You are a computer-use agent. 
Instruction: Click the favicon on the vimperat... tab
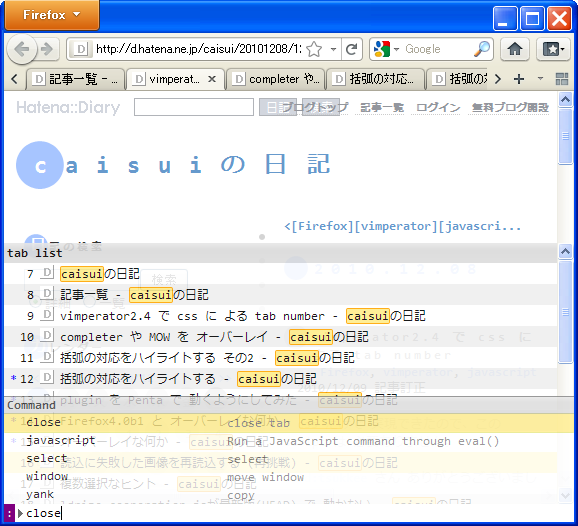pyautogui.click(x=139, y=79)
